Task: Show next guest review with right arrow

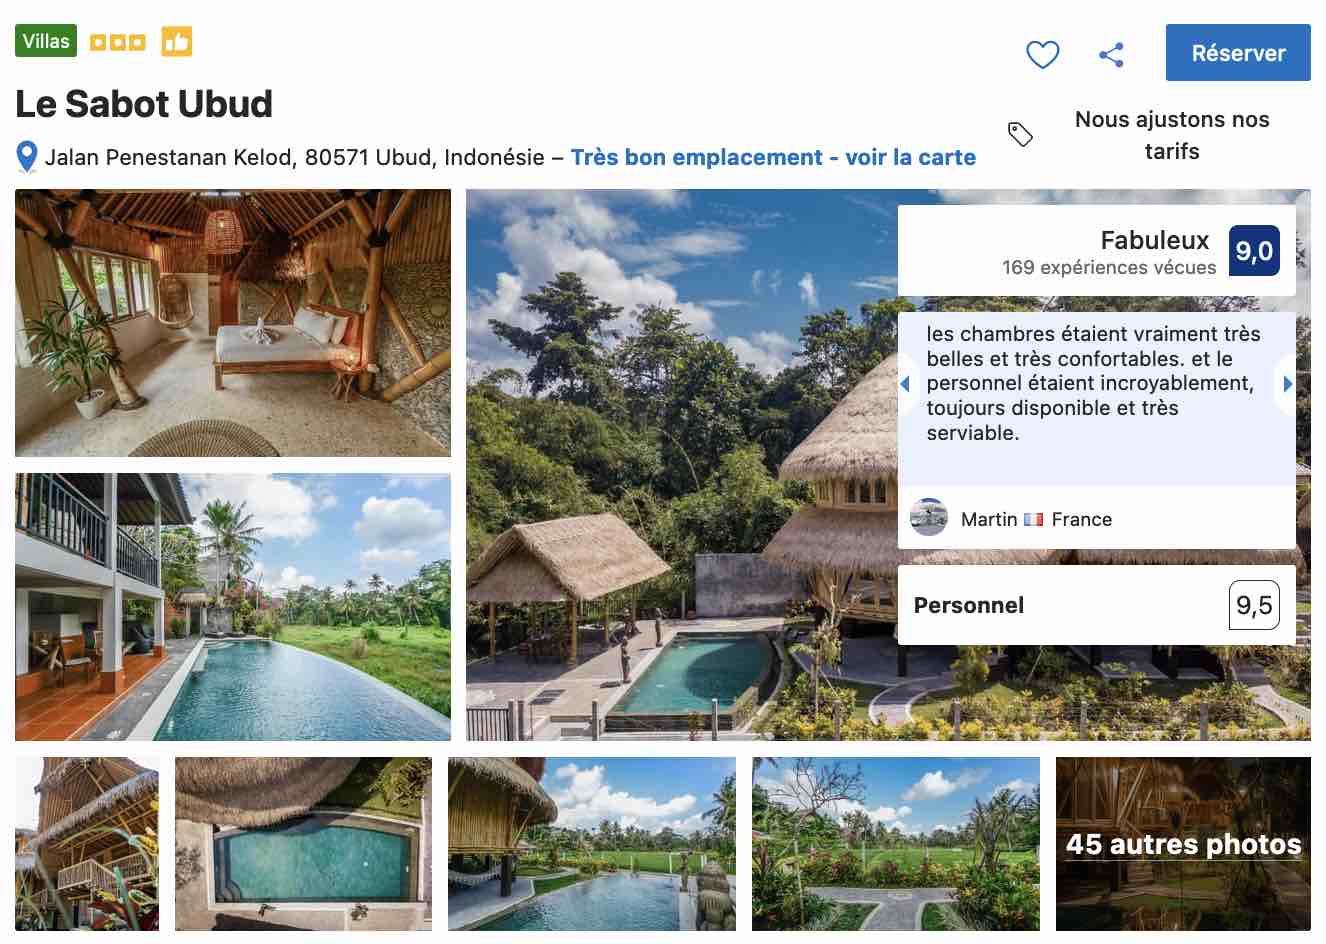Action: [1288, 383]
